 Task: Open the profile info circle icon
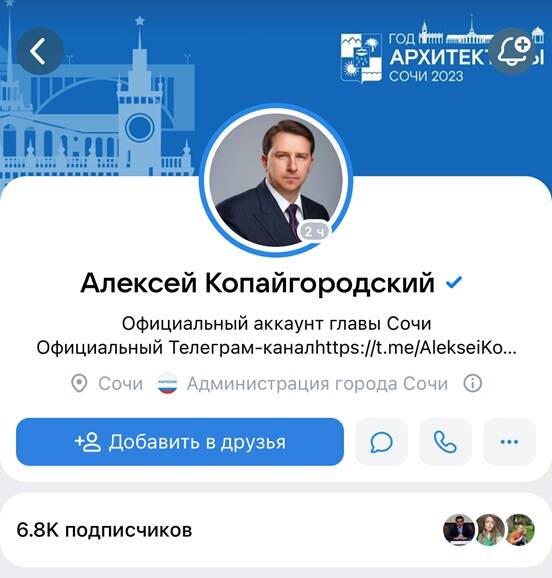pos(472,383)
